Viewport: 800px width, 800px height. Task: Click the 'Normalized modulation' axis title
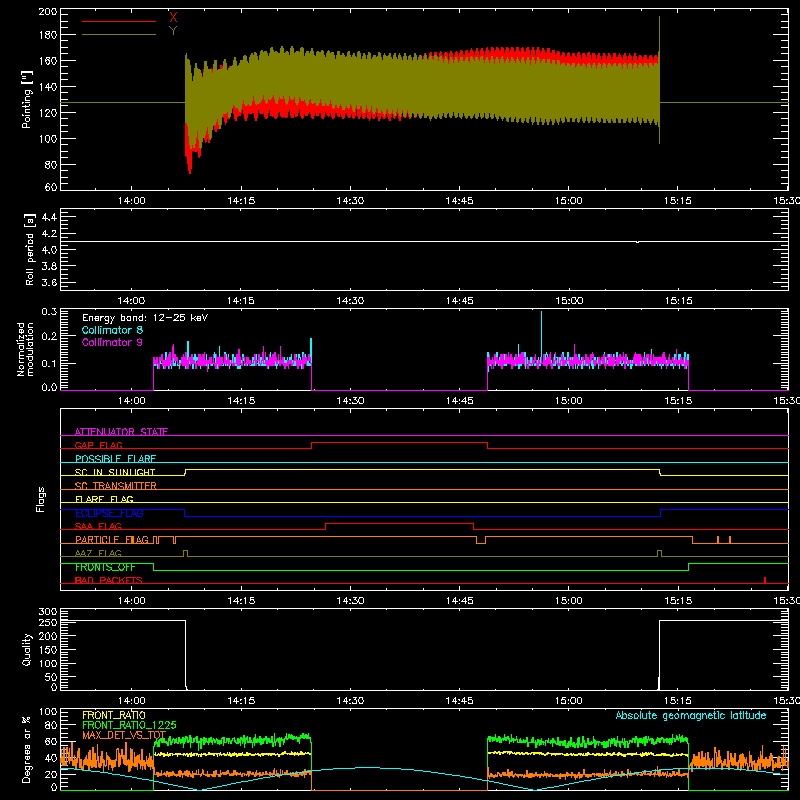[25, 349]
